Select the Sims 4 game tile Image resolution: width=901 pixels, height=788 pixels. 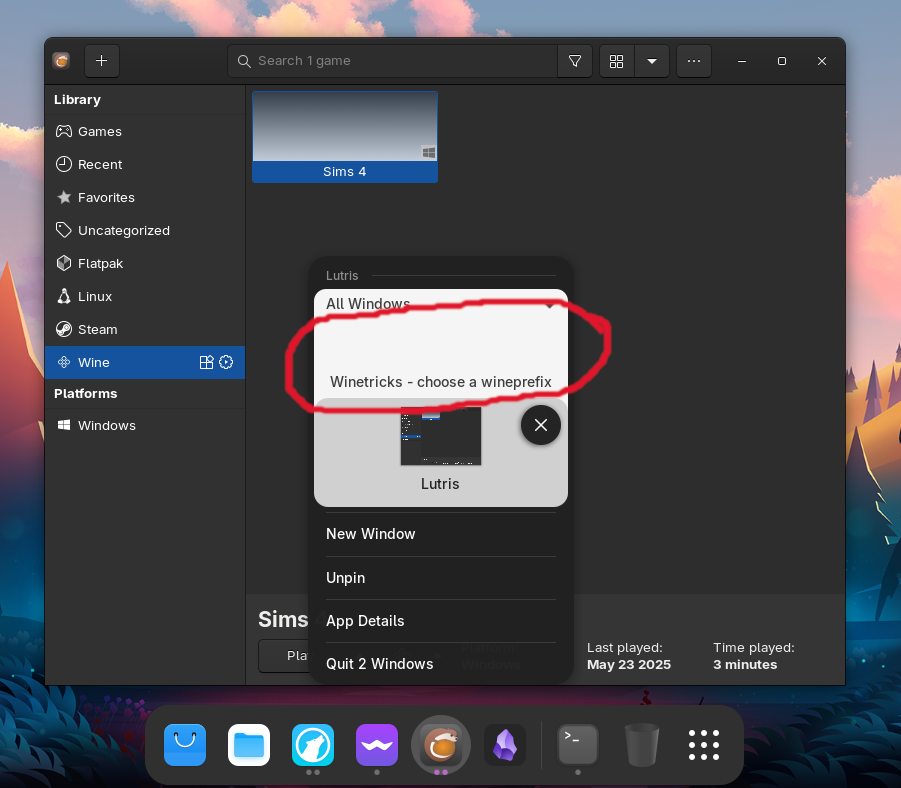(345, 137)
